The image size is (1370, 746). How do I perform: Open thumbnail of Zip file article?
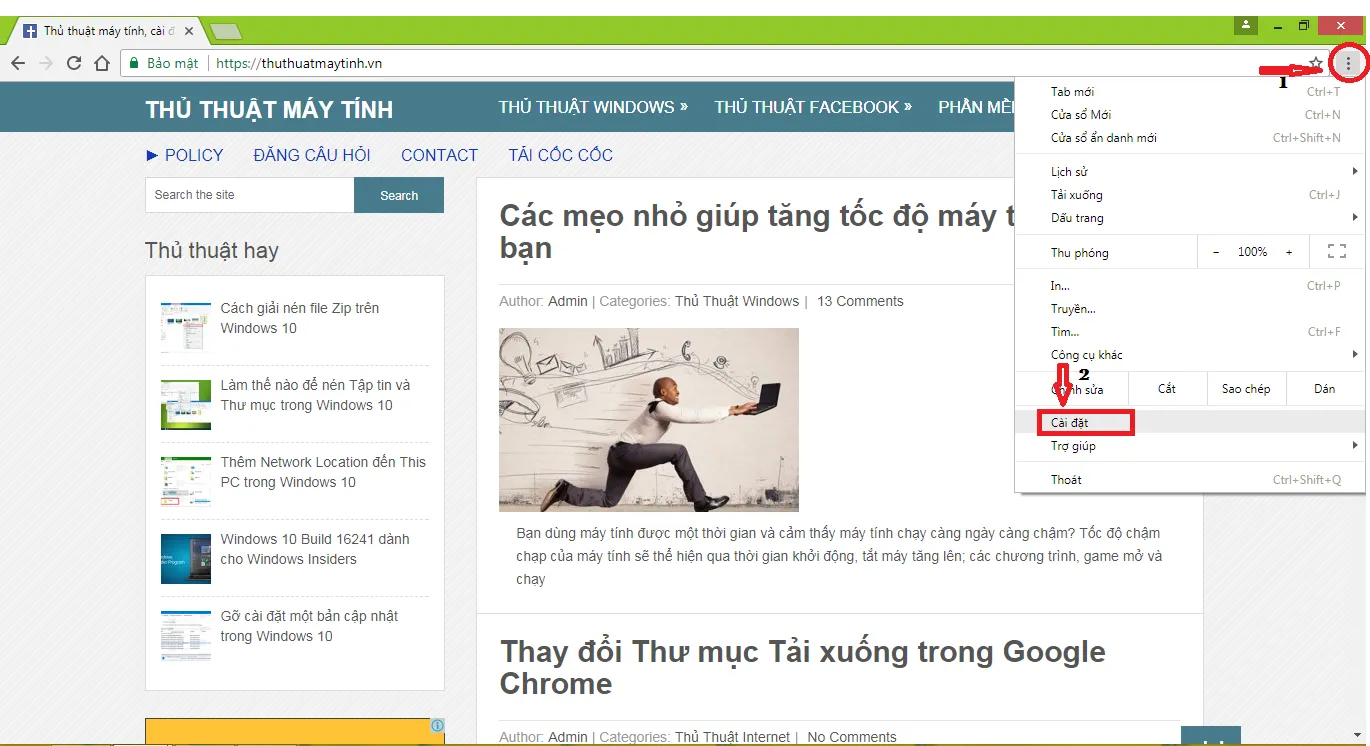tap(186, 327)
